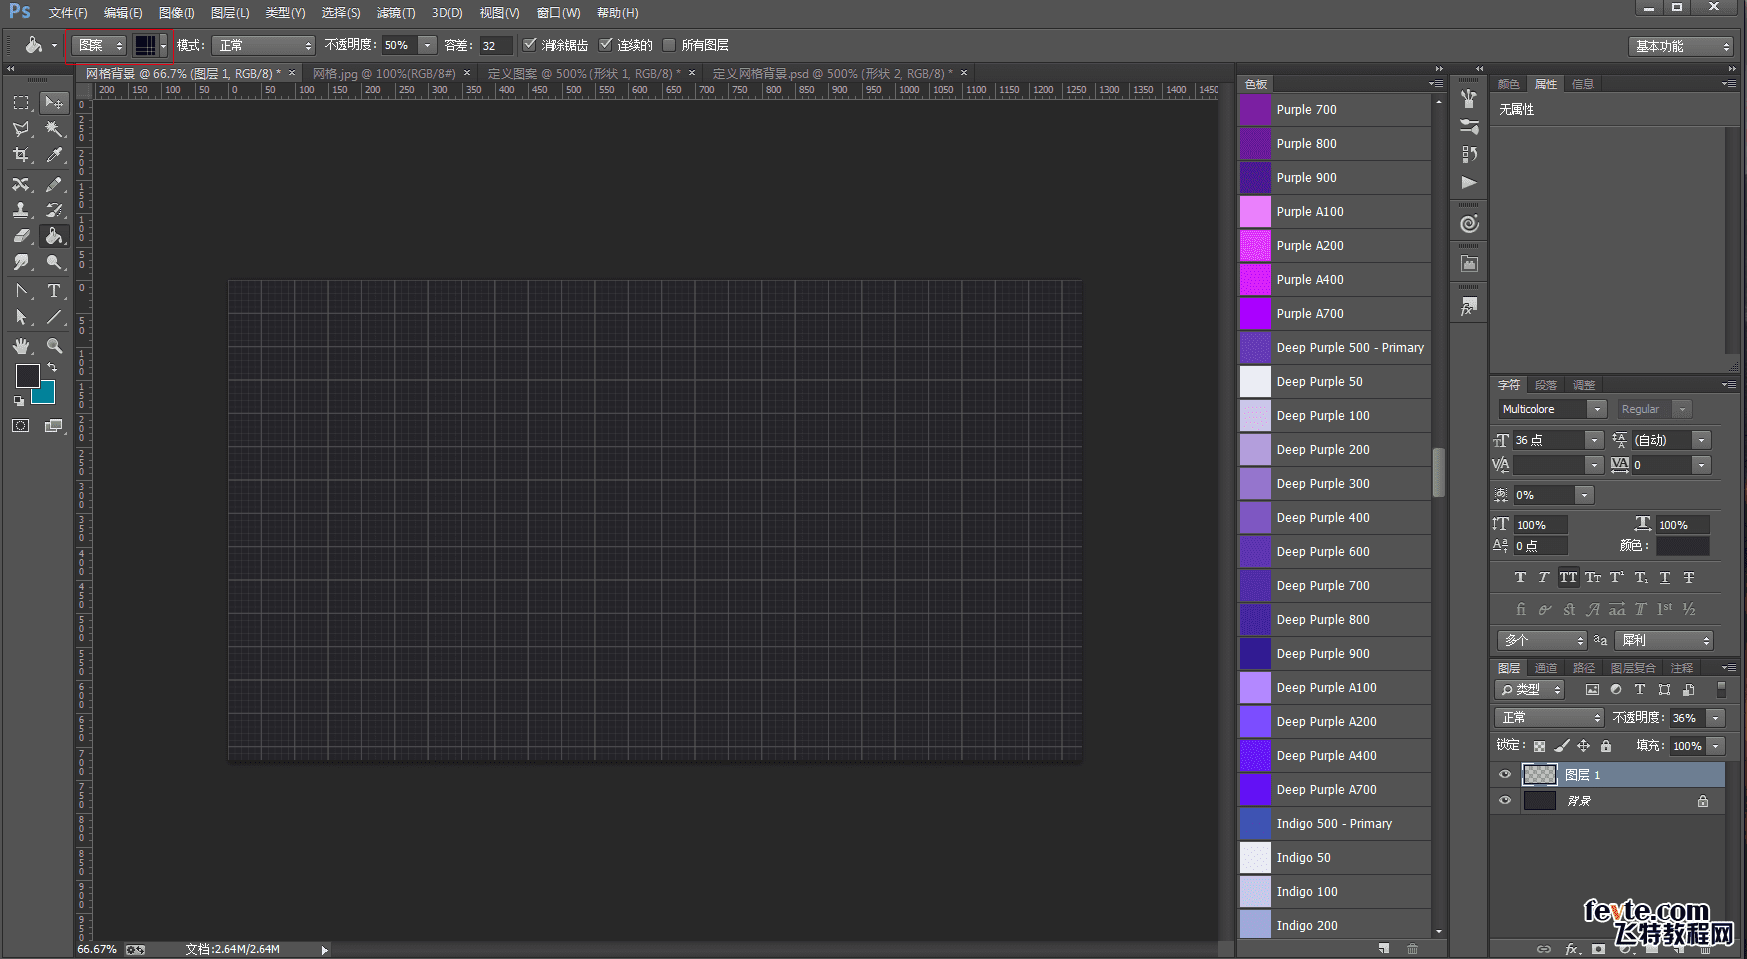
Task: Select the Eyedropper tool
Action: (x=54, y=155)
